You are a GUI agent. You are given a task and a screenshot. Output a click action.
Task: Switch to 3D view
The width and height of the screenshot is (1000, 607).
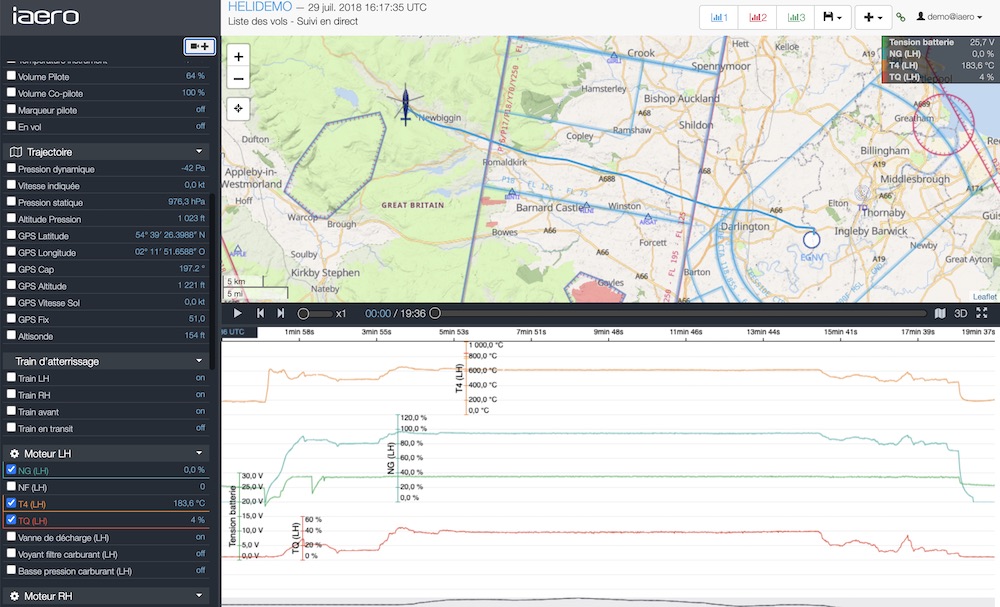point(961,313)
